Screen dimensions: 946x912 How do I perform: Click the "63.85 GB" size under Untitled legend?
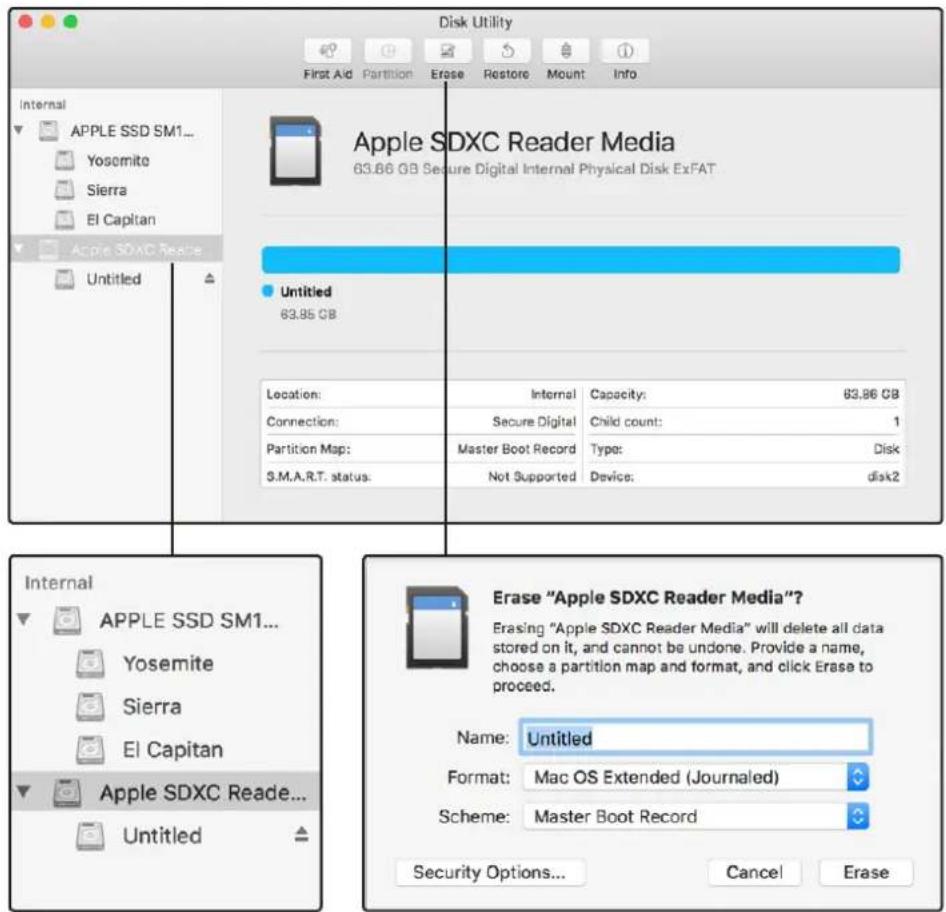(308, 314)
